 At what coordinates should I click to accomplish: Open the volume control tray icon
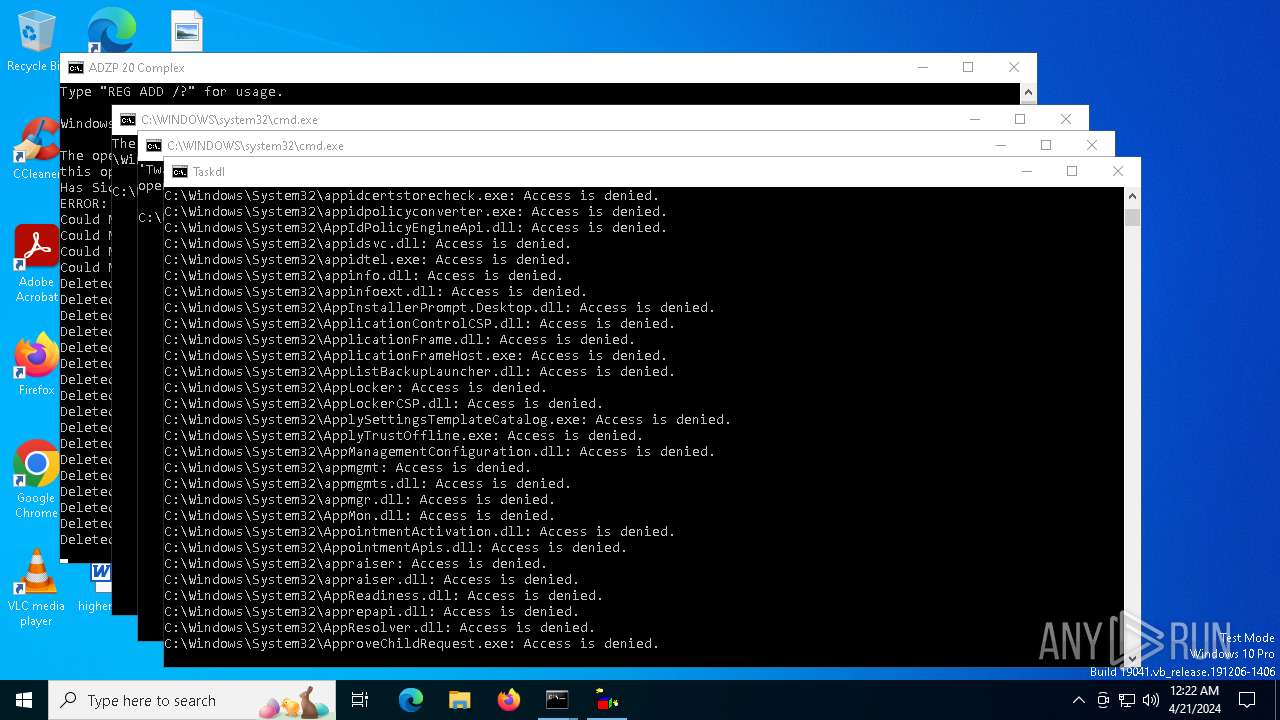coord(1151,700)
